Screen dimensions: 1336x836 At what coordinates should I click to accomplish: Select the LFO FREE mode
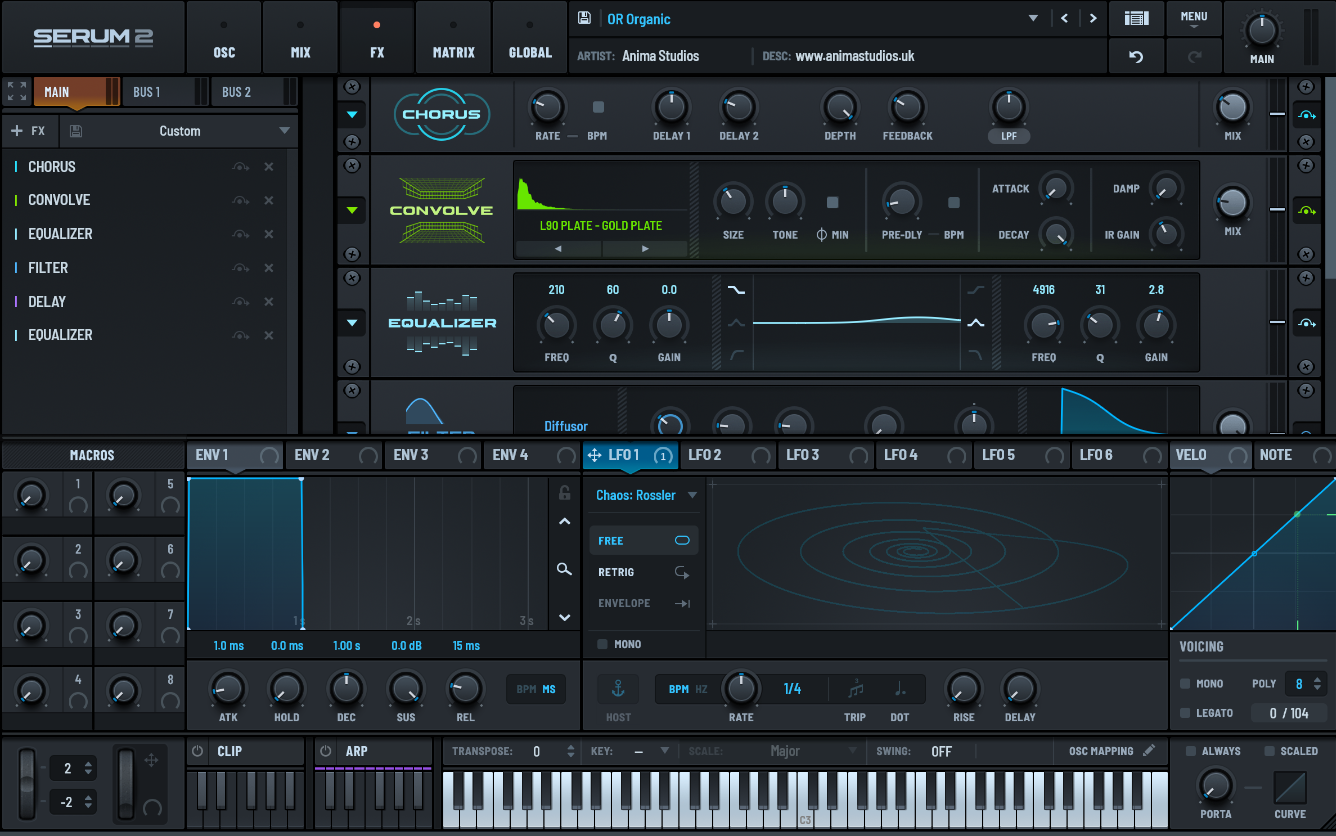643,541
